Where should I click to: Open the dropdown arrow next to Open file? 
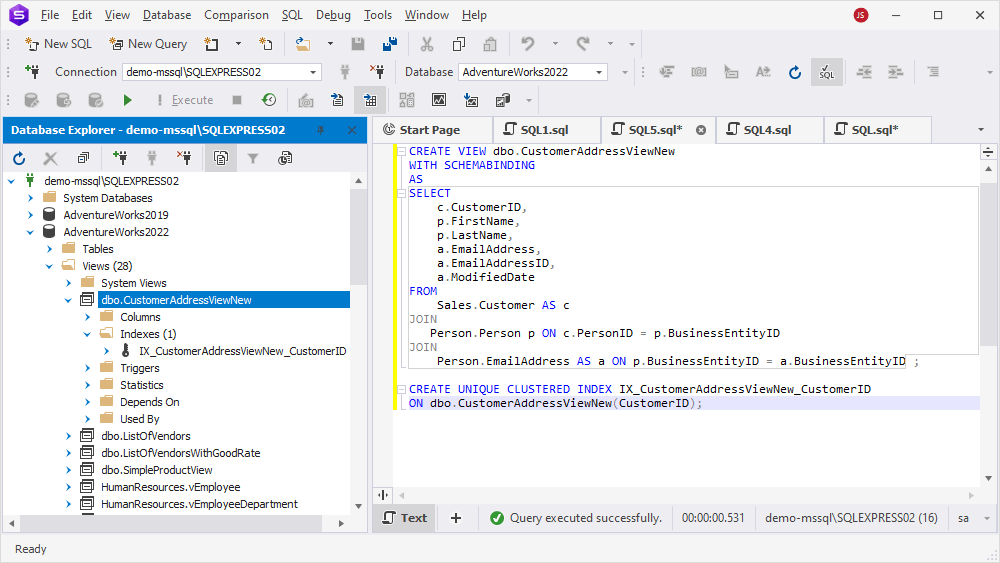tap(330, 44)
